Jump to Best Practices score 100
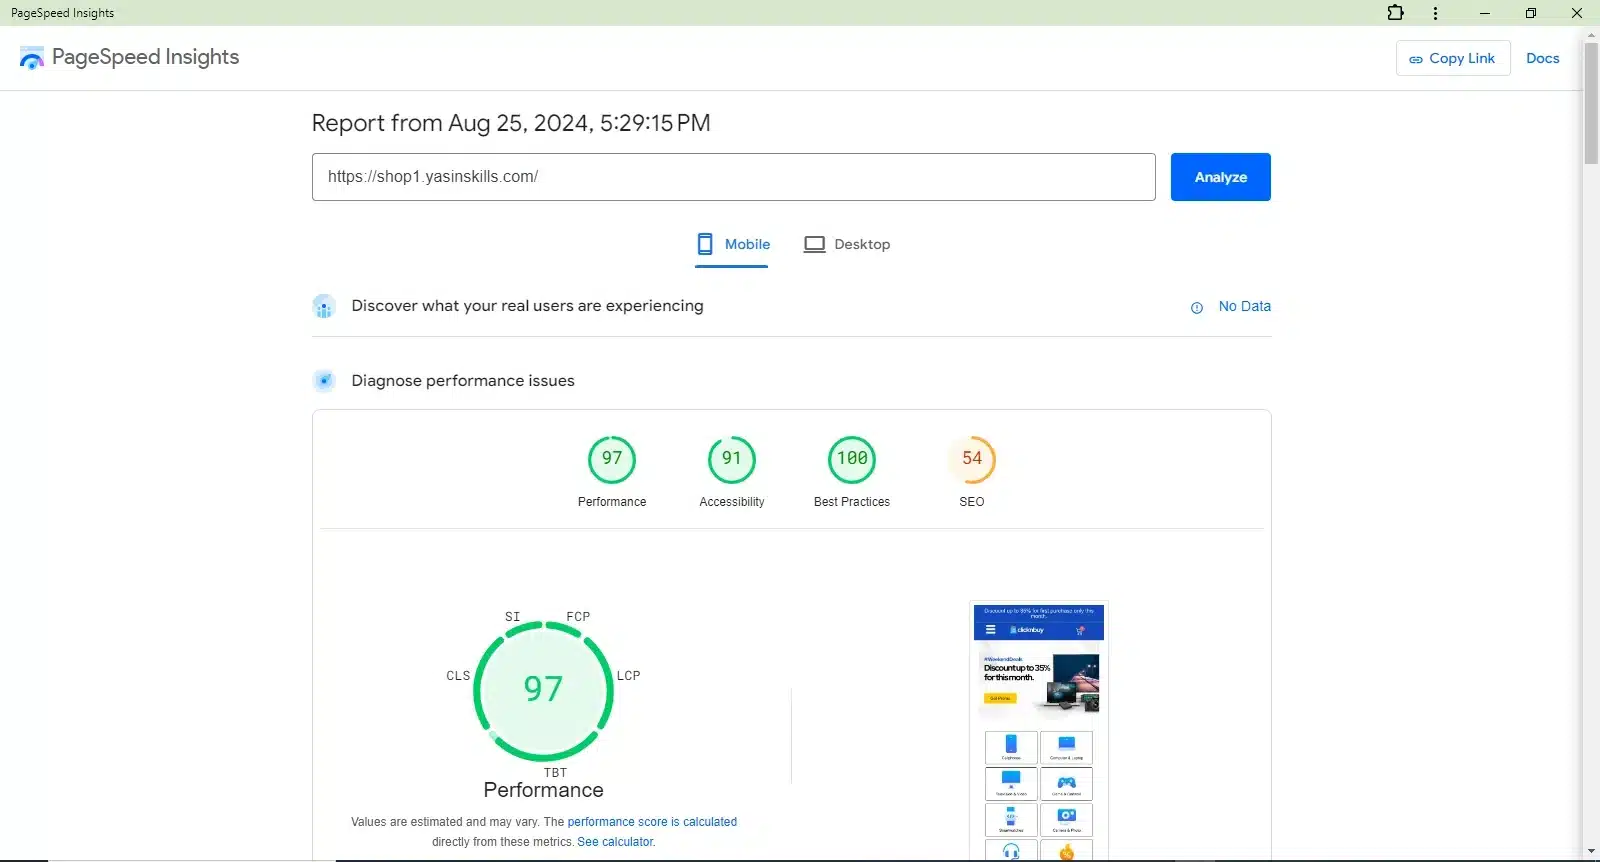1600x862 pixels. pyautogui.click(x=852, y=459)
